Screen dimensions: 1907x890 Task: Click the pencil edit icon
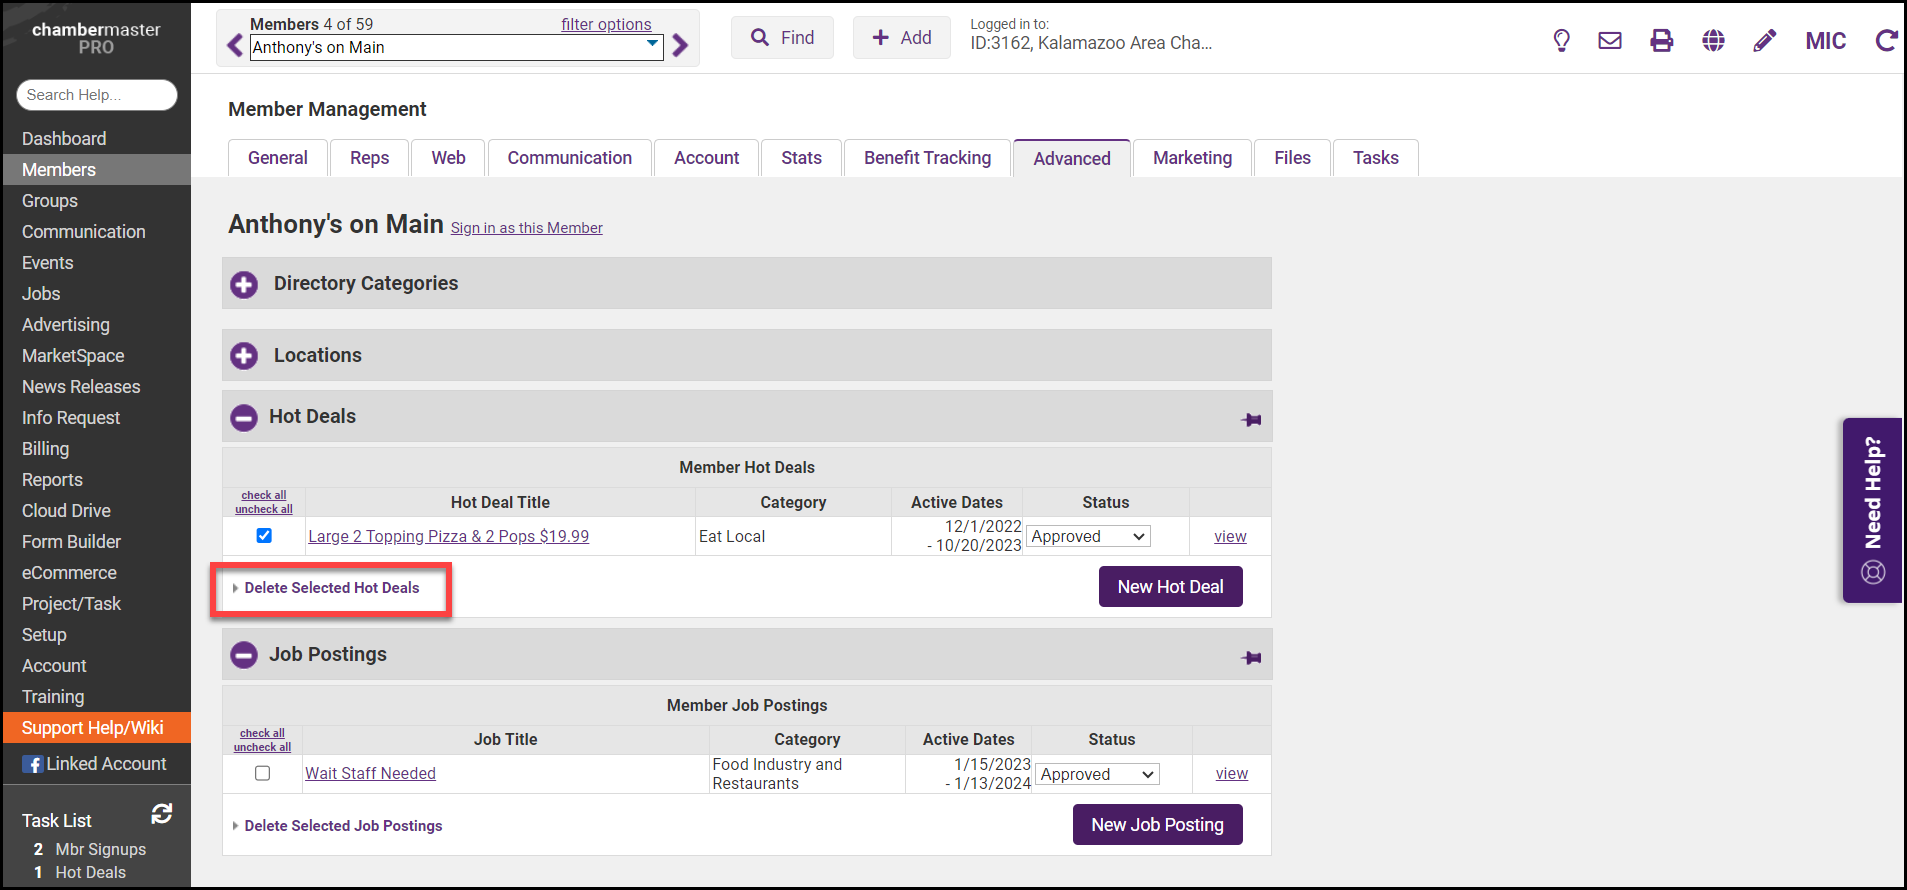[1765, 40]
